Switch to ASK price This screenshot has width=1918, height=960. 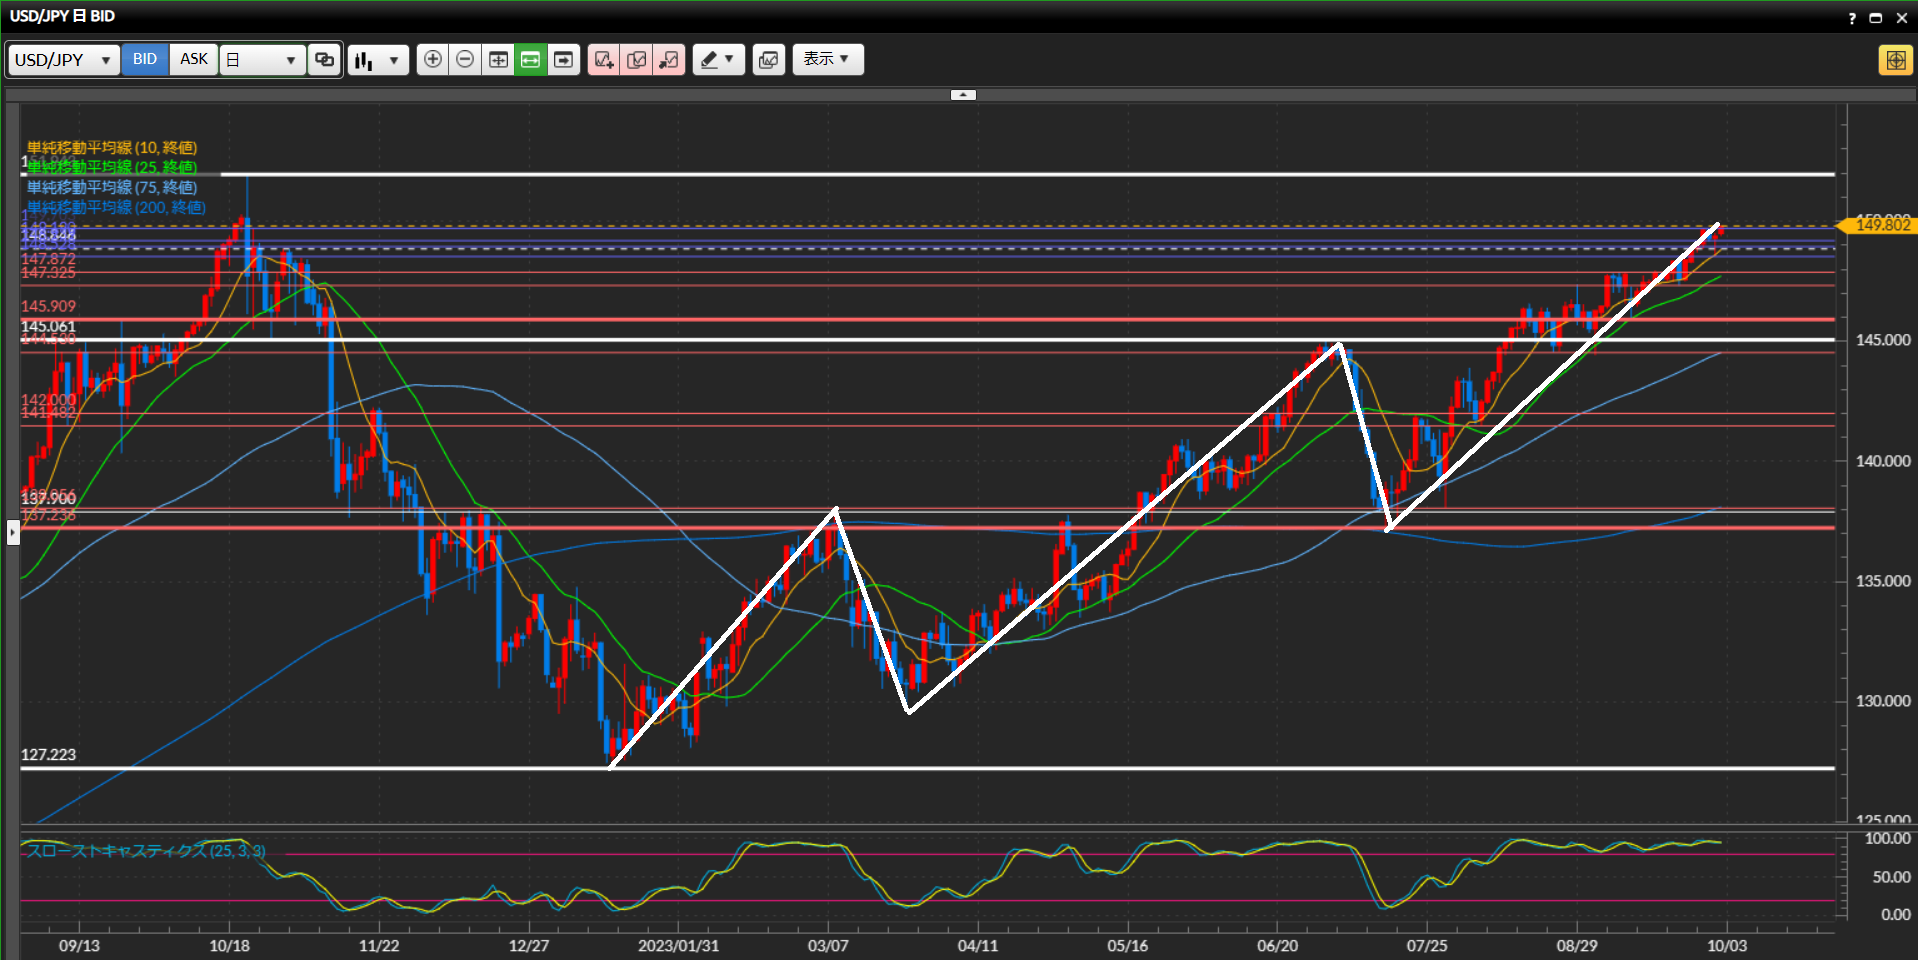[194, 60]
